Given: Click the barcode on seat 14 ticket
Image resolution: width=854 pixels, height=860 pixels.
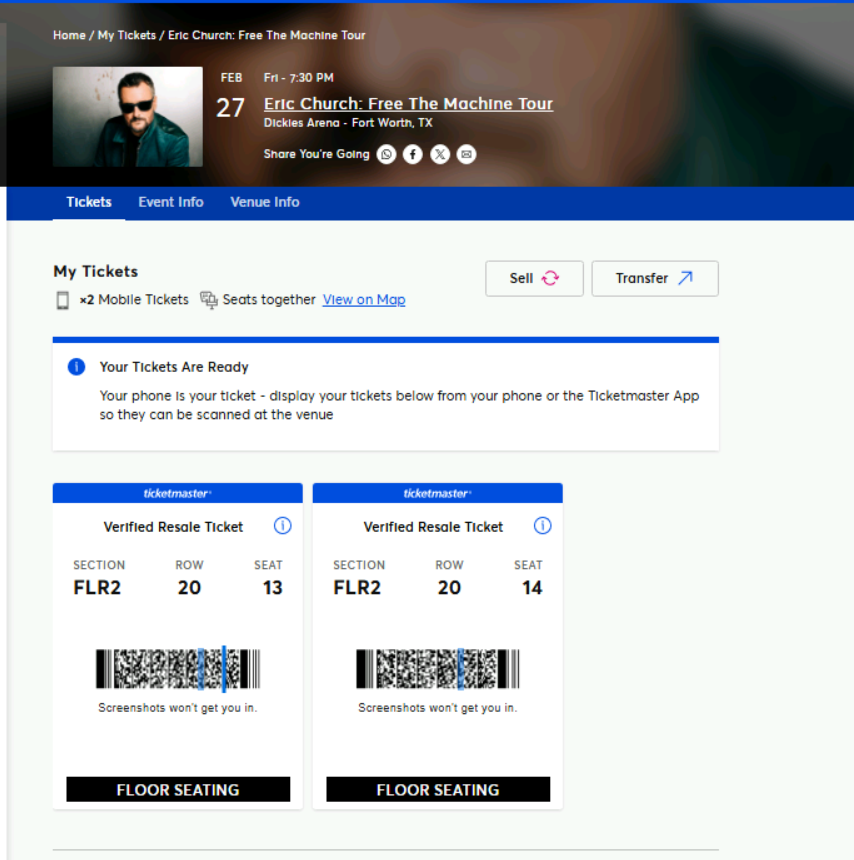Looking at the screenshot, I should [438, 669].
